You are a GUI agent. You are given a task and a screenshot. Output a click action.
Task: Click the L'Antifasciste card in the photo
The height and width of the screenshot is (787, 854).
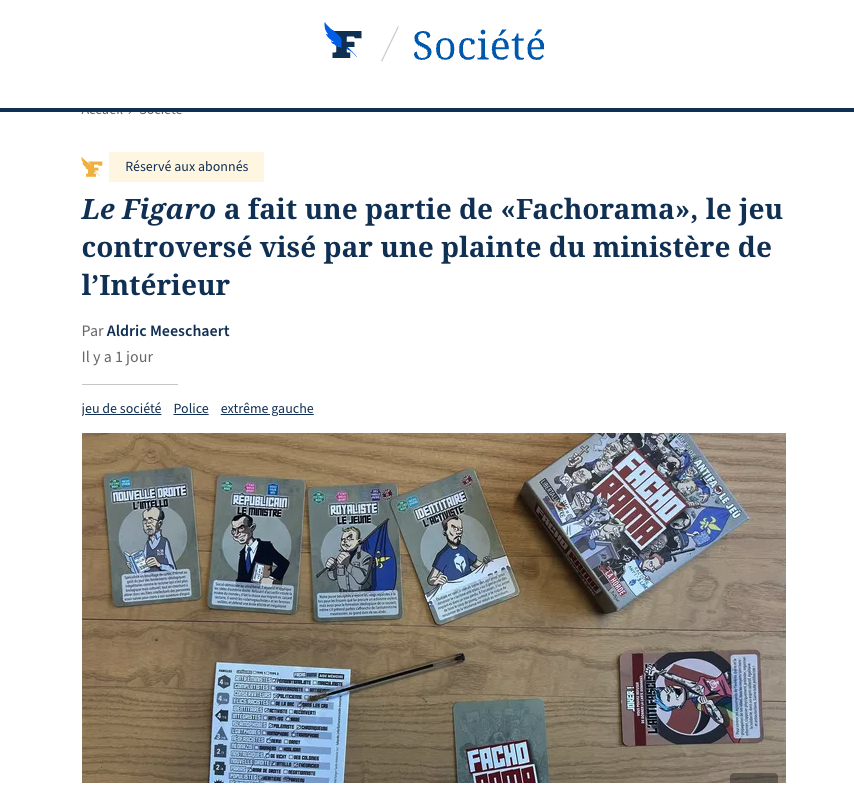(691, 698)
